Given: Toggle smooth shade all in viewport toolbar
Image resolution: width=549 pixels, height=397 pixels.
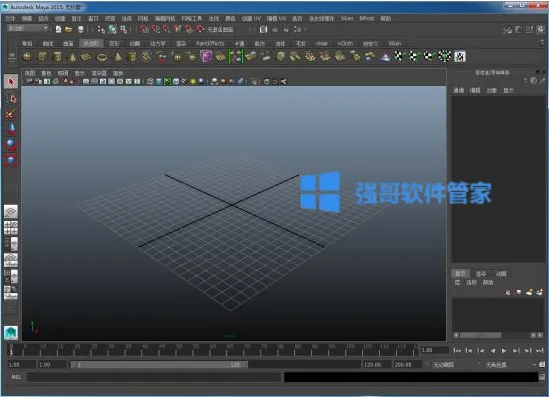Looking at the screenshot, I should (159, 81).
